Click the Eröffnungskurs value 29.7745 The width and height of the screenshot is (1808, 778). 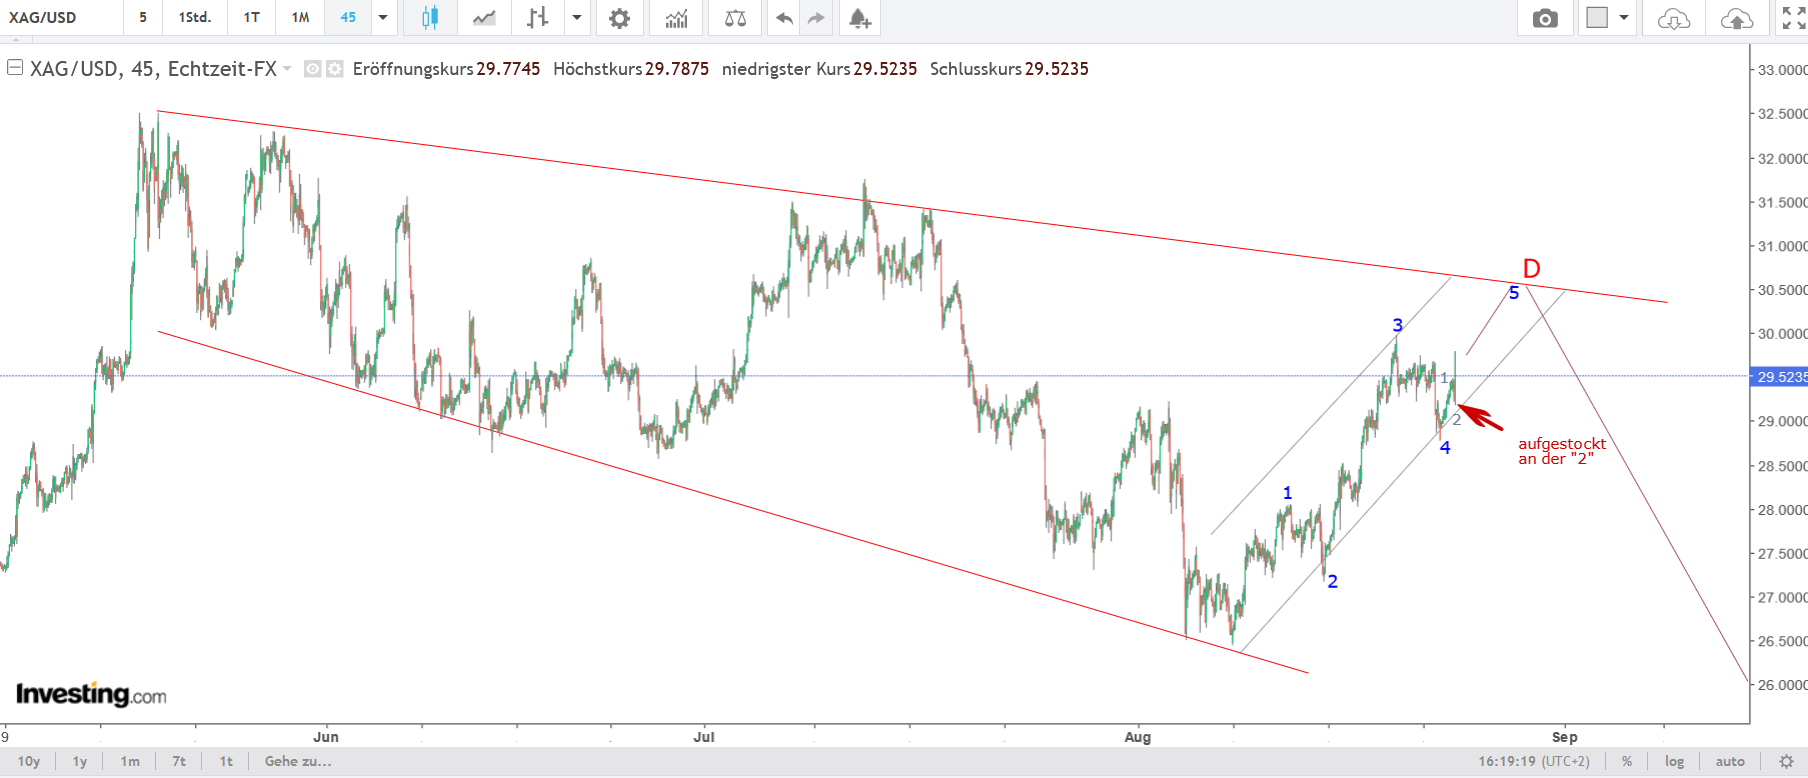click(x=508, y=69)
